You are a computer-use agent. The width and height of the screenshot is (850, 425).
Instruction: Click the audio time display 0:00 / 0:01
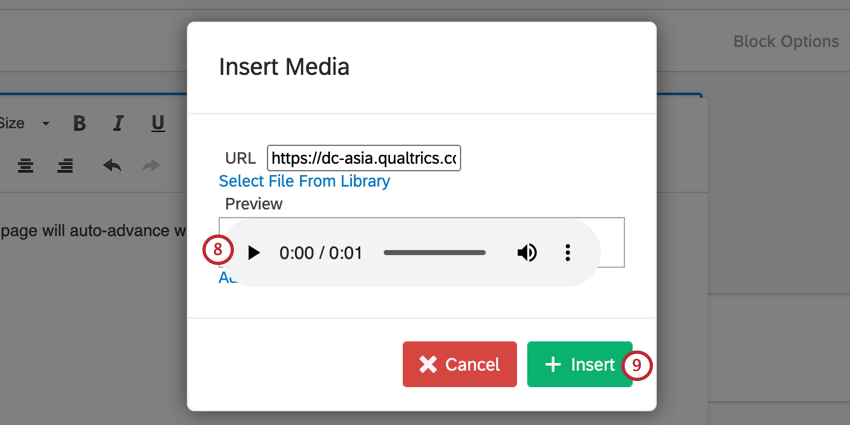point(320,253)
